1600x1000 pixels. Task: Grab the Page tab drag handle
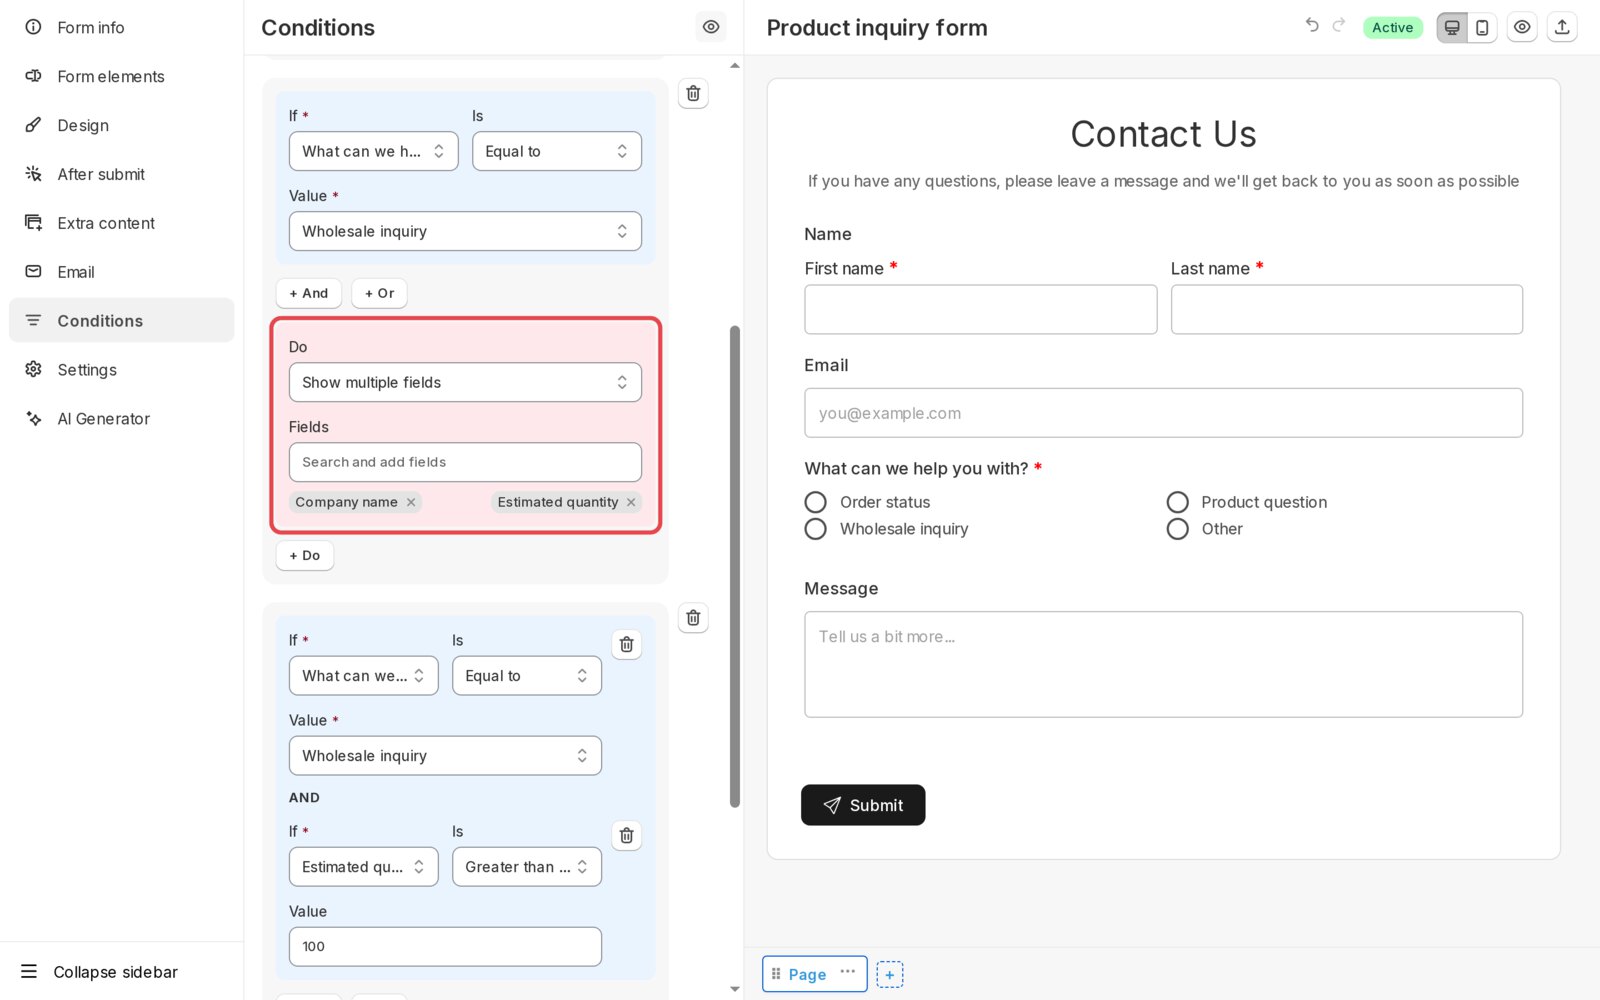point(776,974)
